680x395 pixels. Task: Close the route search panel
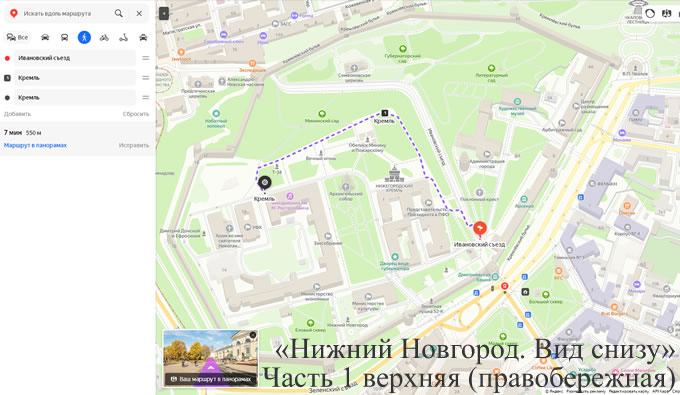139,13
